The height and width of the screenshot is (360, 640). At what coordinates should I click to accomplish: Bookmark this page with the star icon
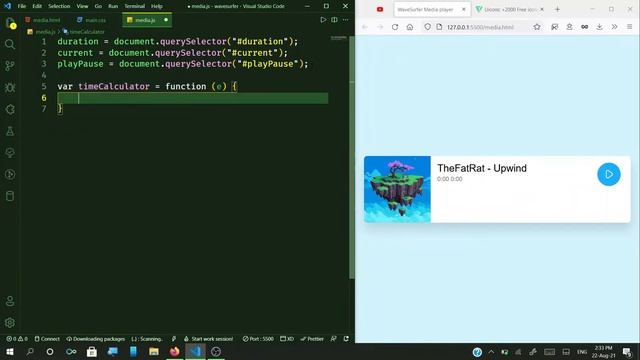(537, 27)
